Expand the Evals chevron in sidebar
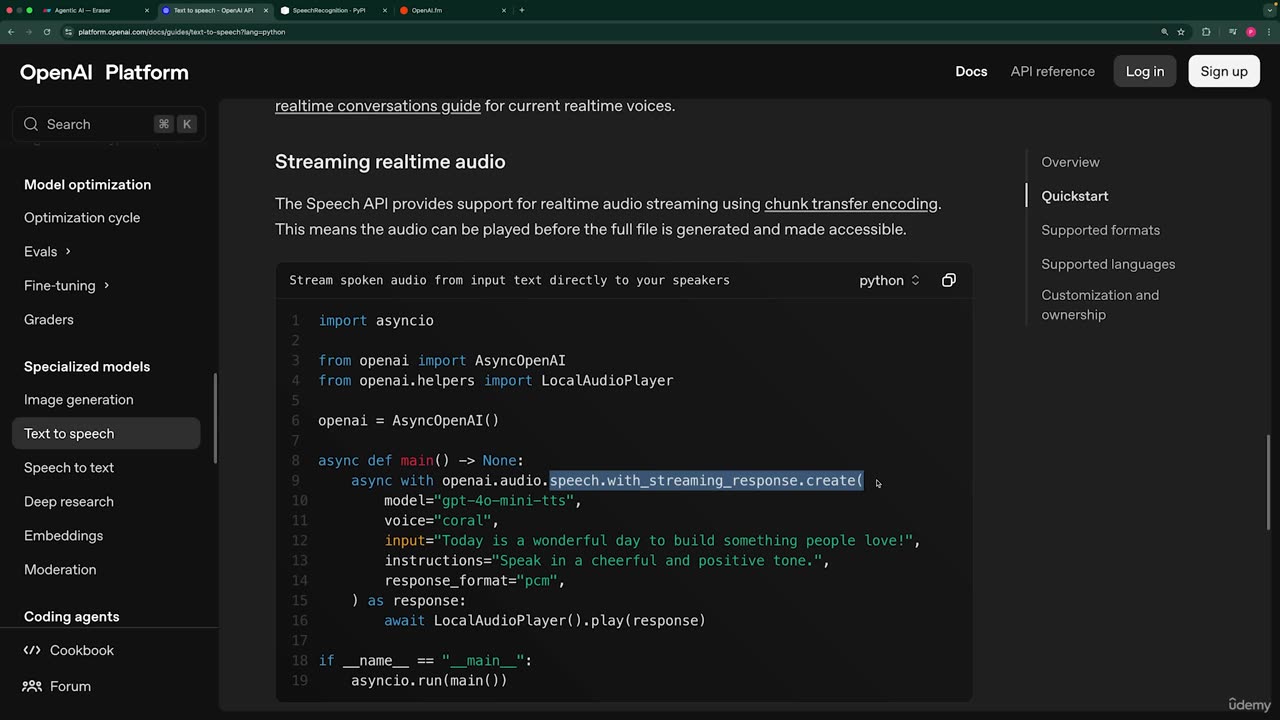 [x=68, y=251]
